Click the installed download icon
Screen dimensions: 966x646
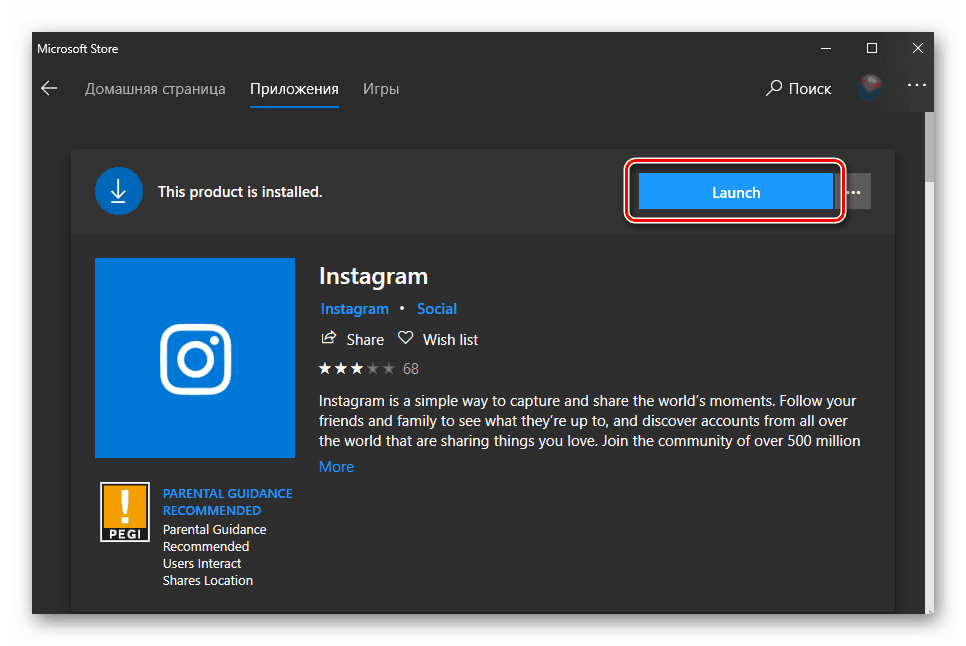coord(119,192)
